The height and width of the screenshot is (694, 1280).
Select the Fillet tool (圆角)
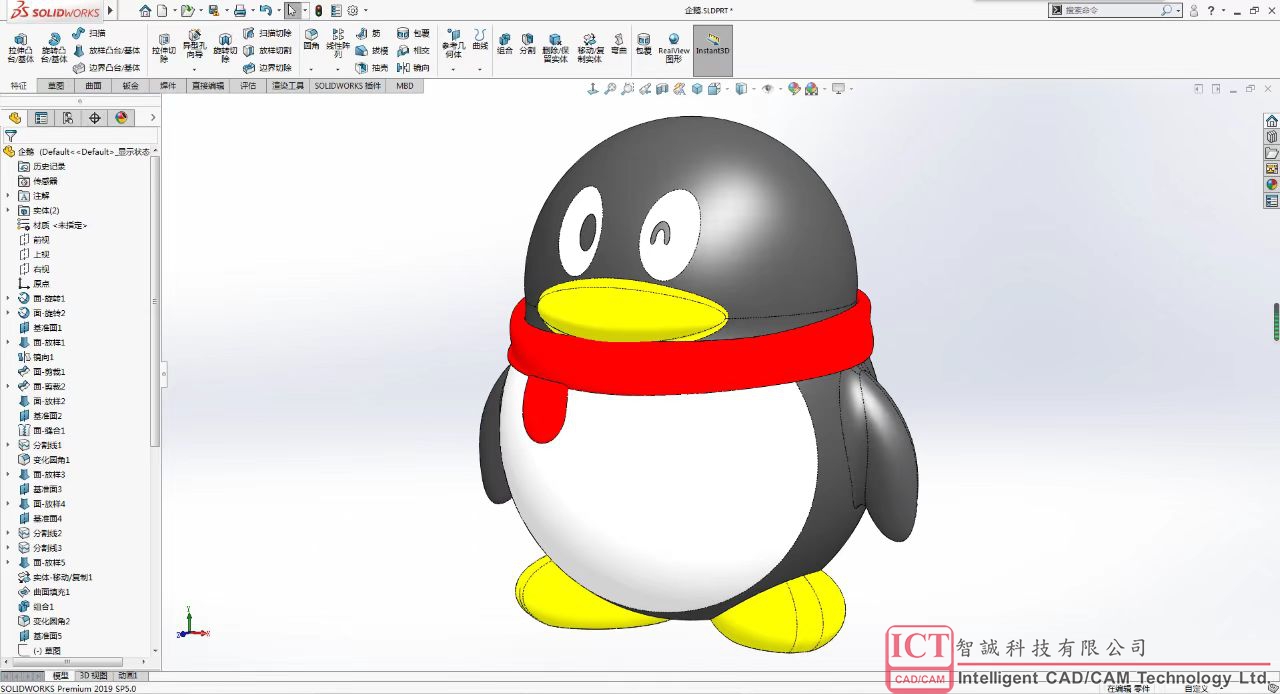coord(311,38)
